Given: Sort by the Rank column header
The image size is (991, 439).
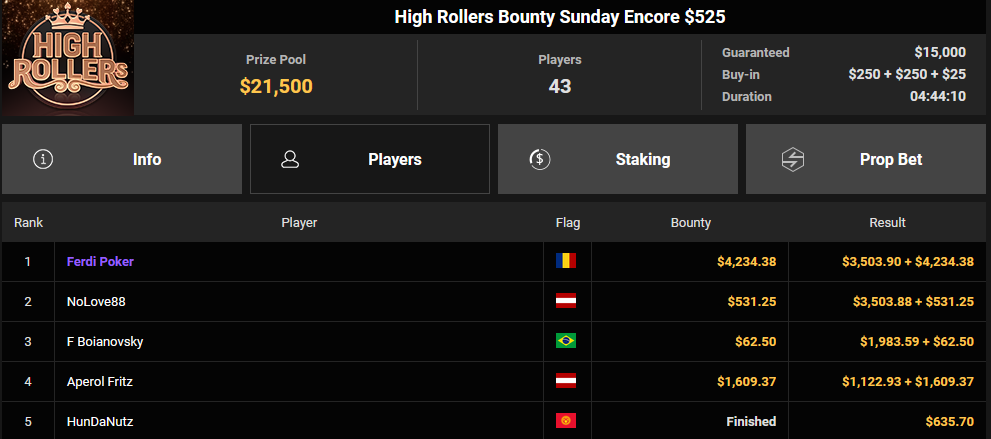Looking at the screenshot, I should click(28, 223).
